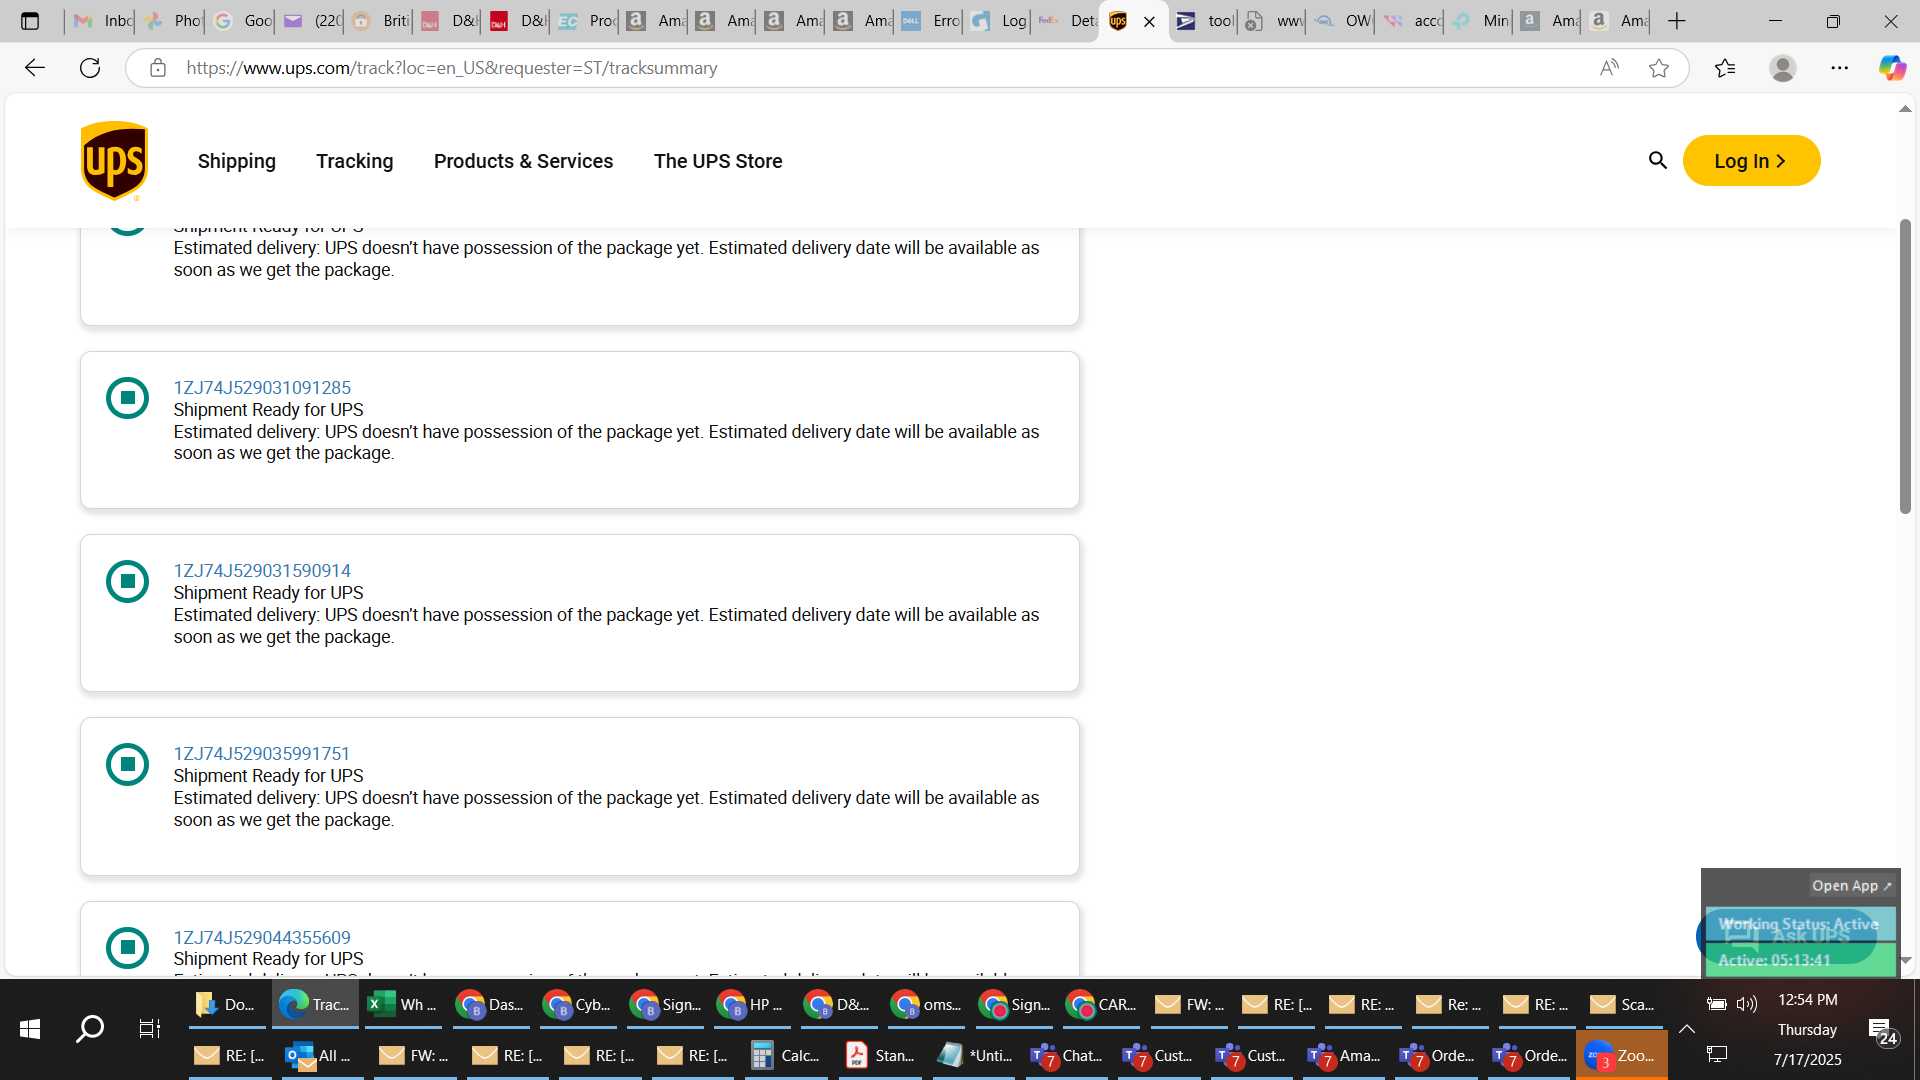The width and height of the screenshot is (1920, 1080).
Task: Click the scrollbar down arrow
Action: pos(1905,960)
